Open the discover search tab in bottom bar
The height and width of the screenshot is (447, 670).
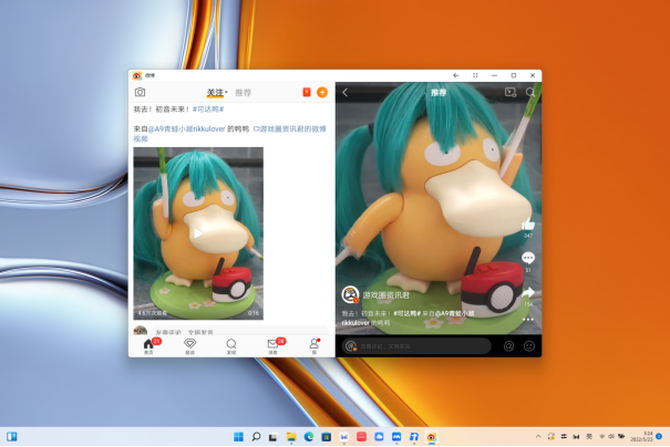click(x=231, y=346)
